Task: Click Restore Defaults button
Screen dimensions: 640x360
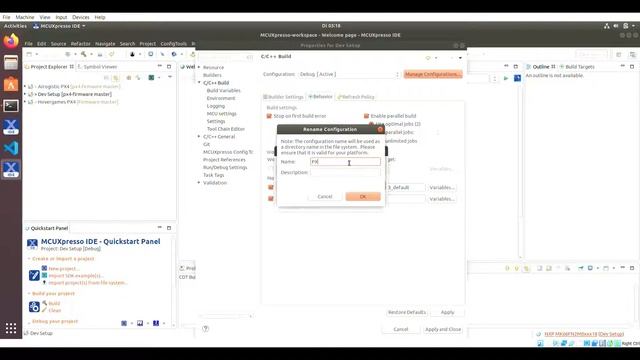Action: tap(407, 312)
